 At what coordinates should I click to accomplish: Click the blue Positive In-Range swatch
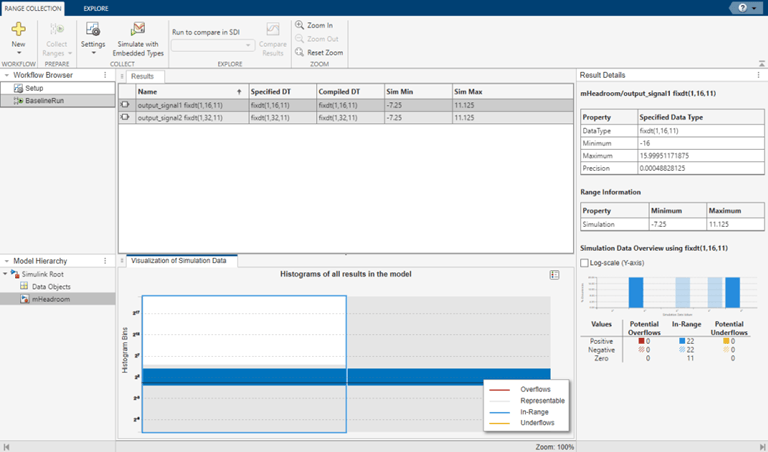click(x=682, y=341)
